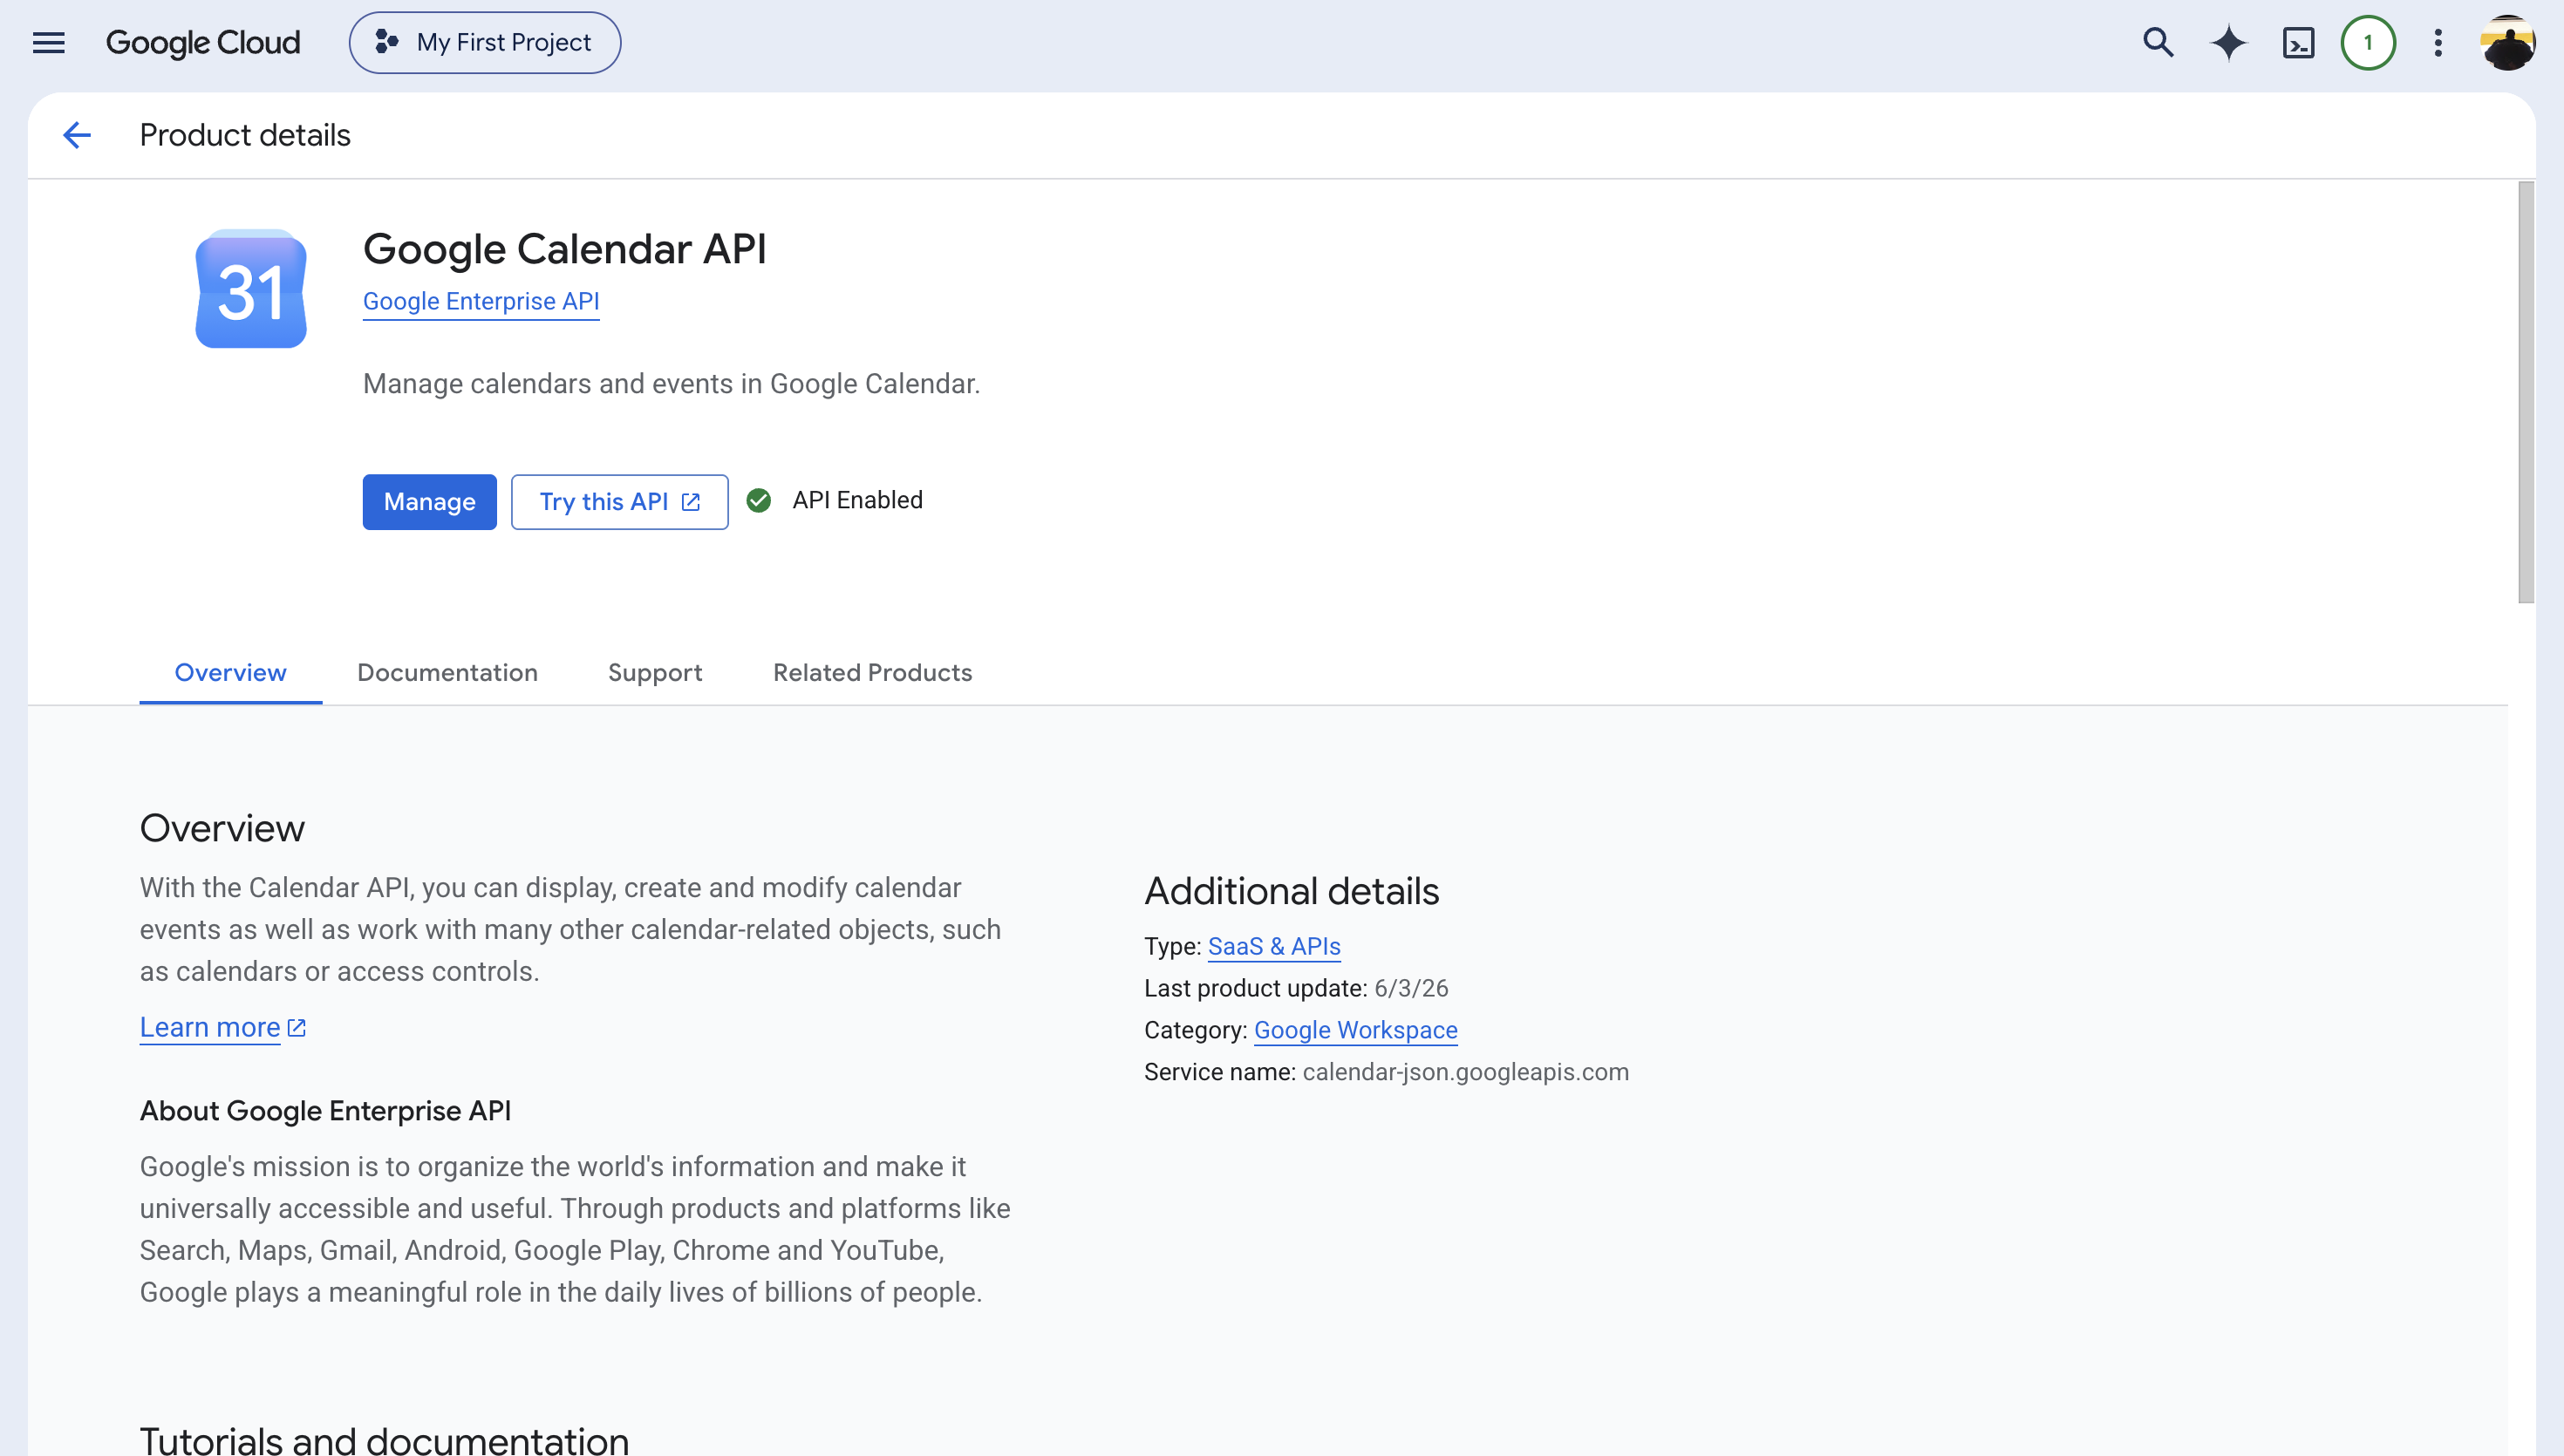
Task: Select the Overview tab
Action: [x=230, y=672]
